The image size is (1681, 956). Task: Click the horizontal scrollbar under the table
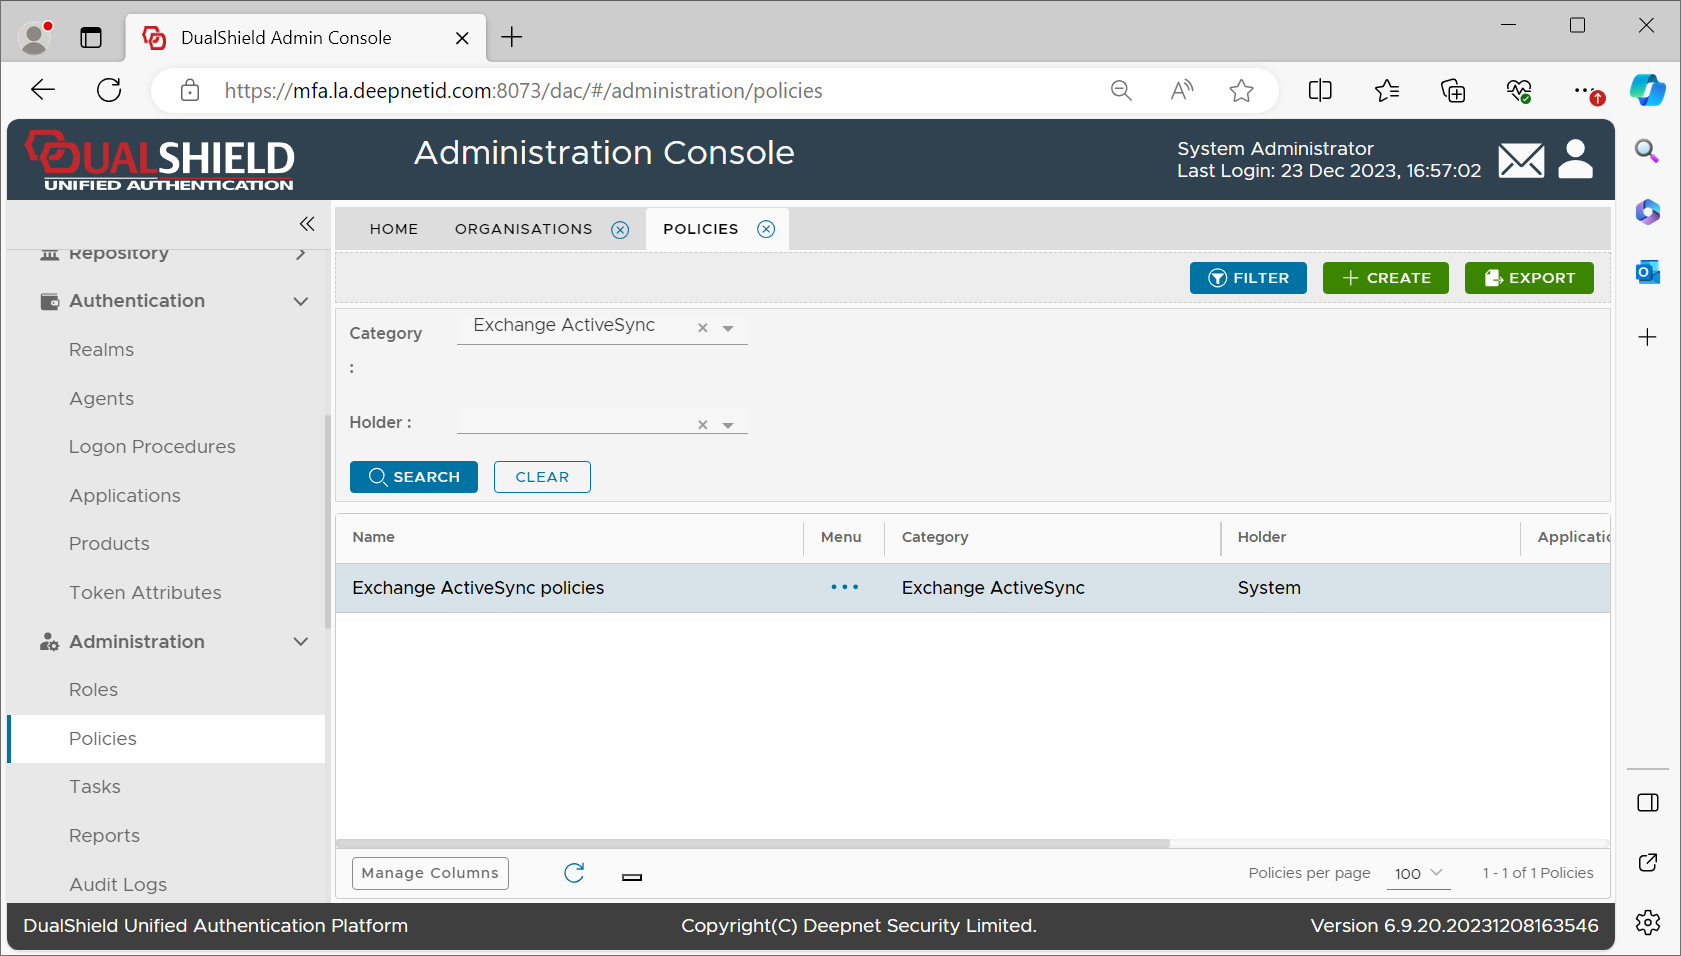coord(752,843)
